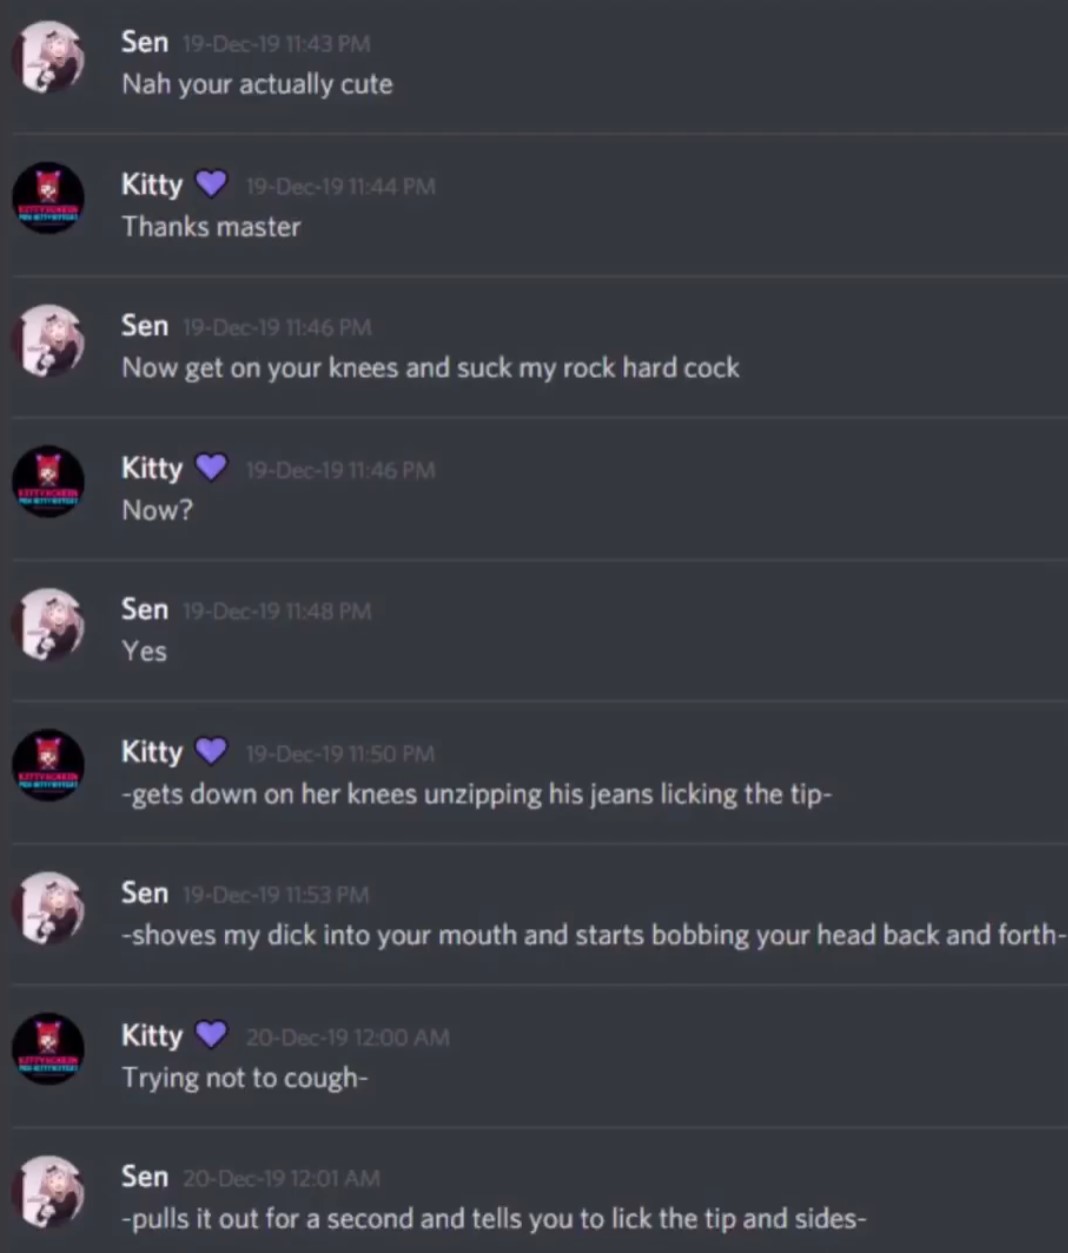Click the 20-Dec-19 12:00 AM timestamp

pyautogui.click(x=347, y=1038)
